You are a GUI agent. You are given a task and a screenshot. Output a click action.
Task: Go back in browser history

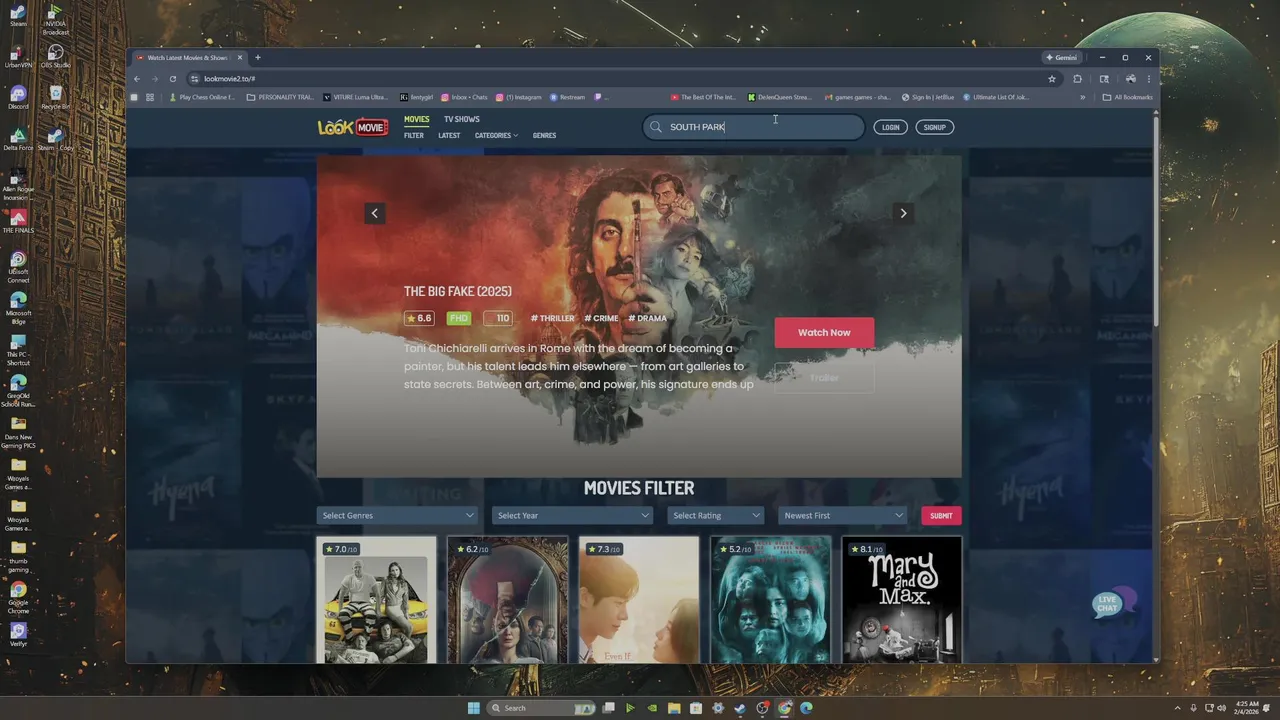coord(138,79)
